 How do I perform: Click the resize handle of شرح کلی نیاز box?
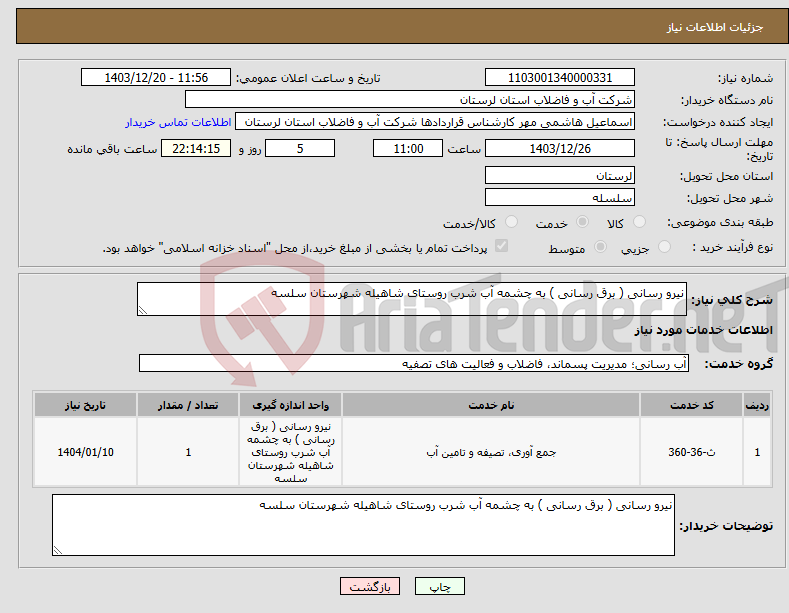143,311
